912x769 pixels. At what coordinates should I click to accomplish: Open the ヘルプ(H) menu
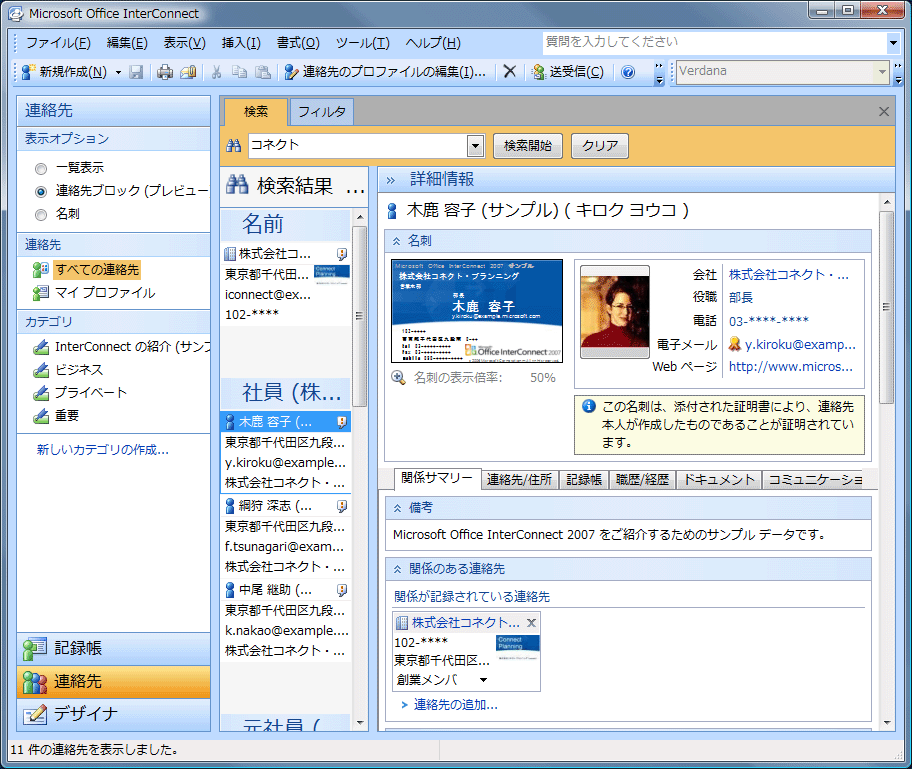tap(433, 42)
